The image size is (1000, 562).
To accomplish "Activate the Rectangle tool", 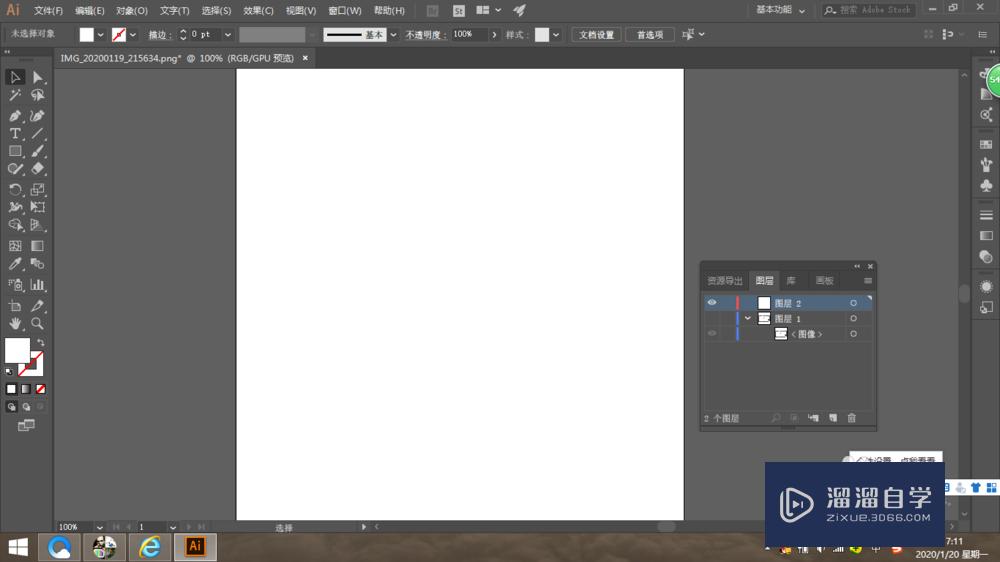I will [15, 152].
